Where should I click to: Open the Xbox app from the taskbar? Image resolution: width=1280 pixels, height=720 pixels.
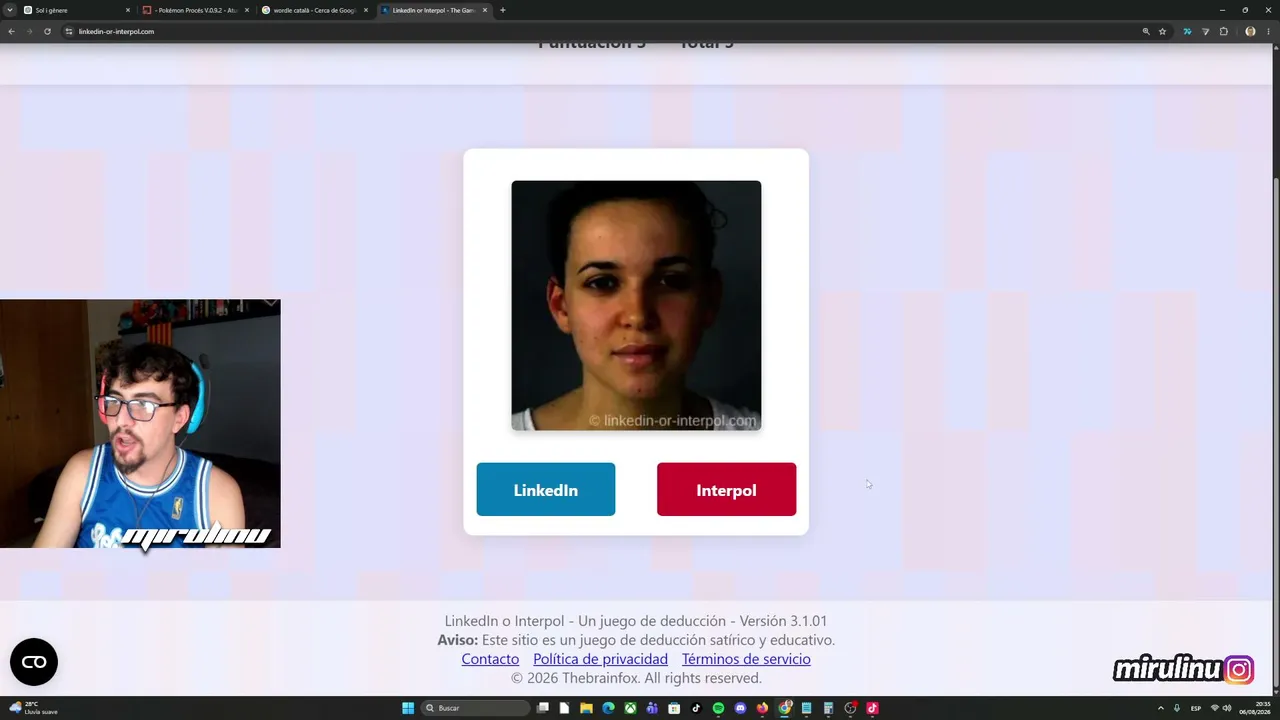[x=630, y=708]
